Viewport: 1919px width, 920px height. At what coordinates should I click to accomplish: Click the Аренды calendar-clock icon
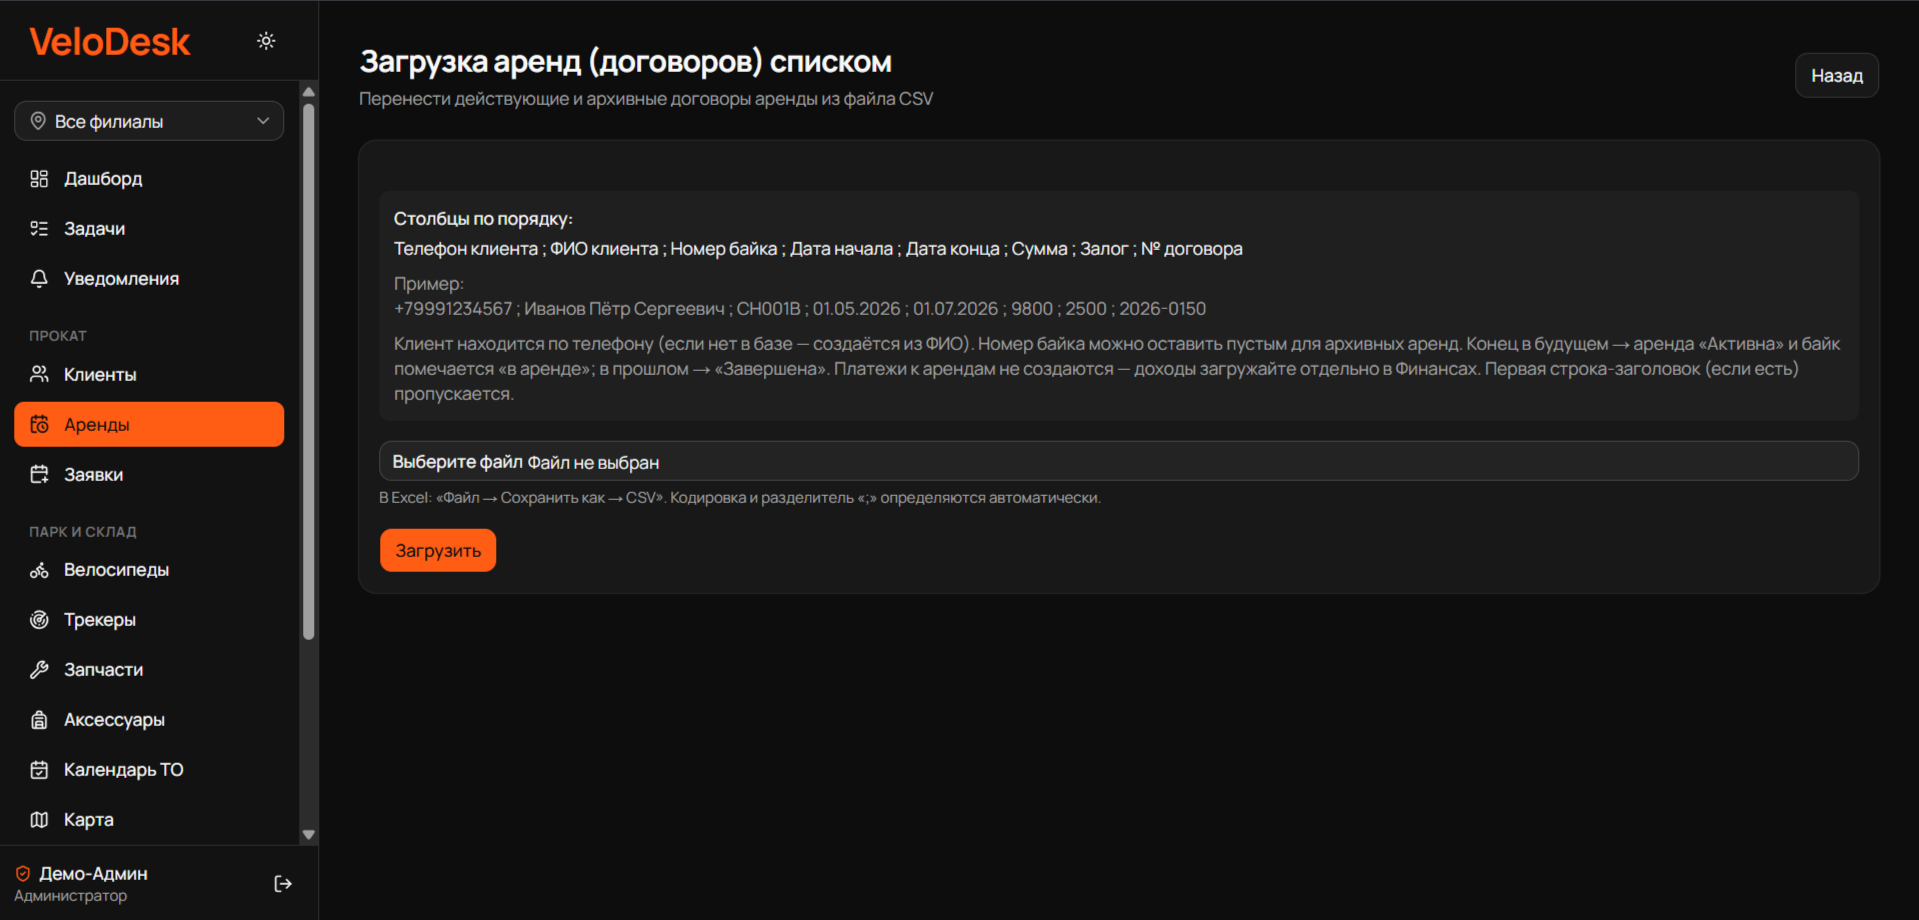(x=39, y=424)
